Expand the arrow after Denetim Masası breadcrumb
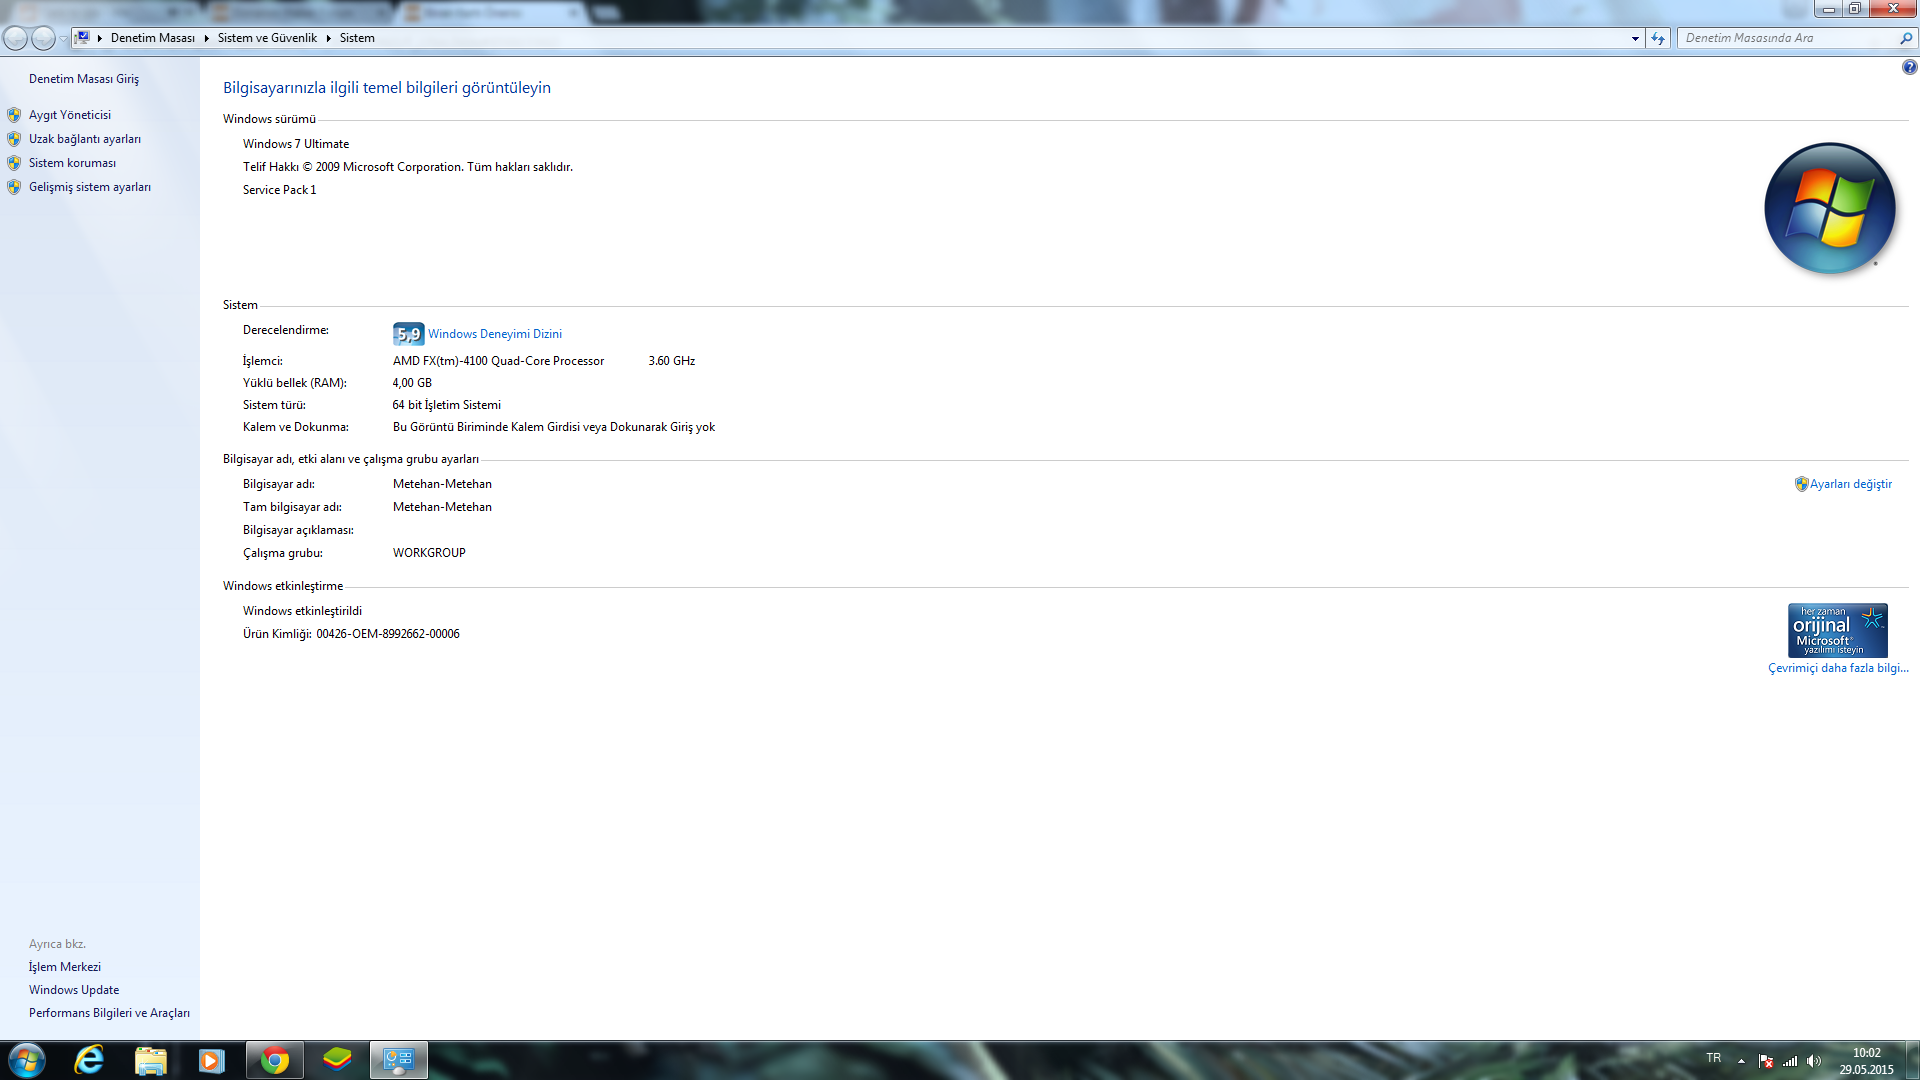Image resolution: width=1920 pixels, height=1080 pixels. [206, 38]
